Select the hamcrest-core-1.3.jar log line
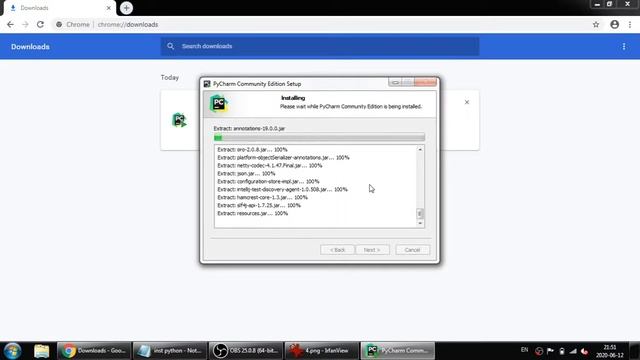 262,197
